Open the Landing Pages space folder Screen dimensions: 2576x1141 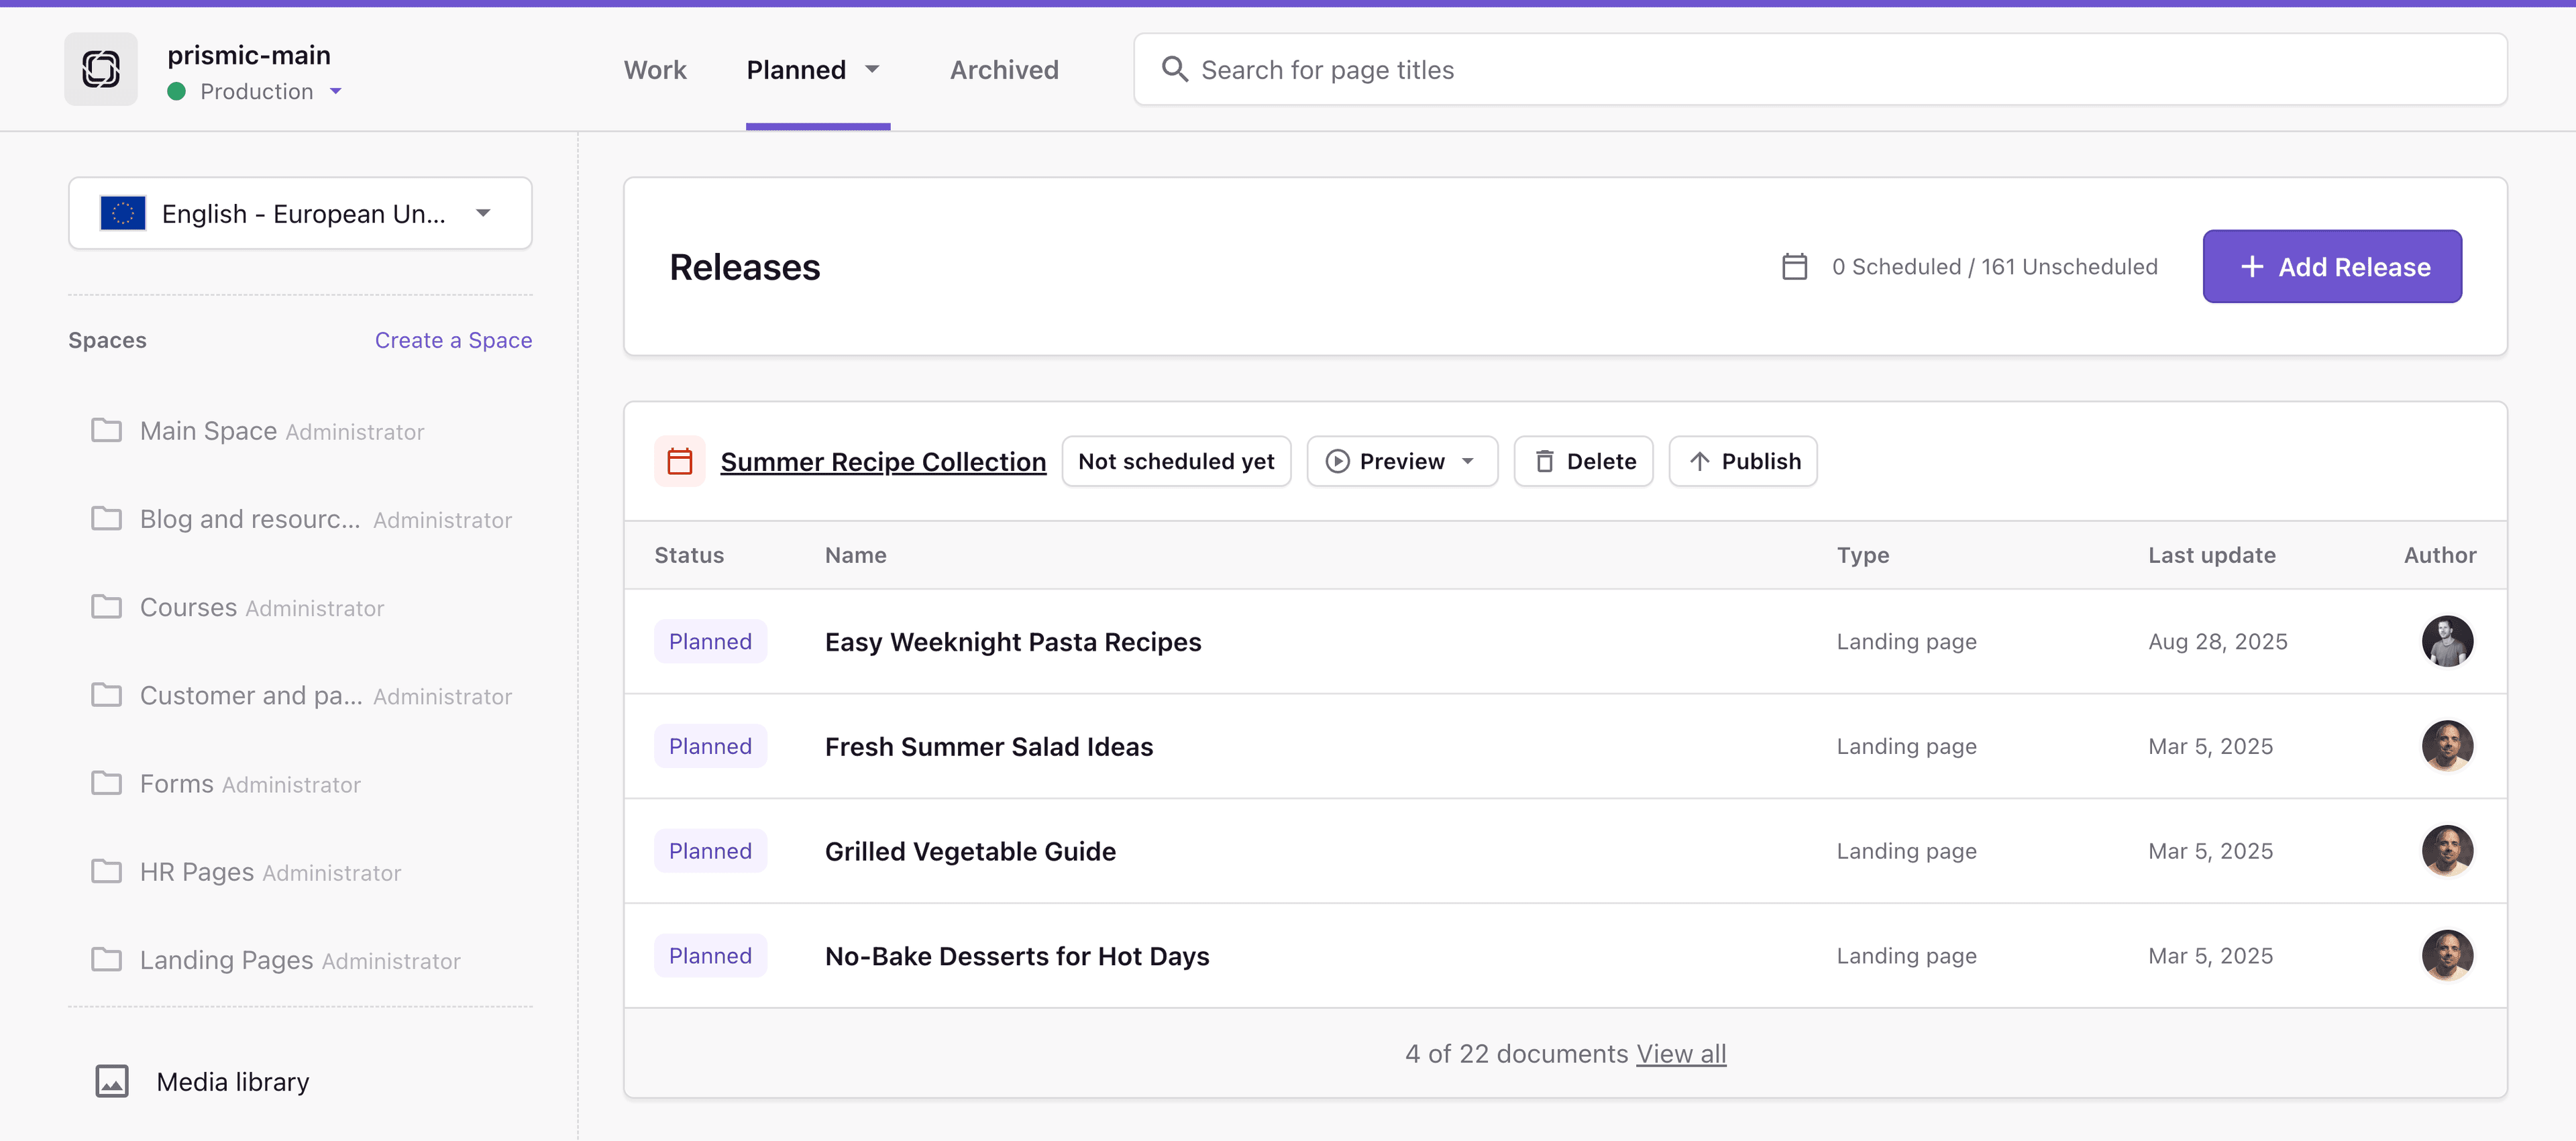pyautogui.click(x=226, y=960)
